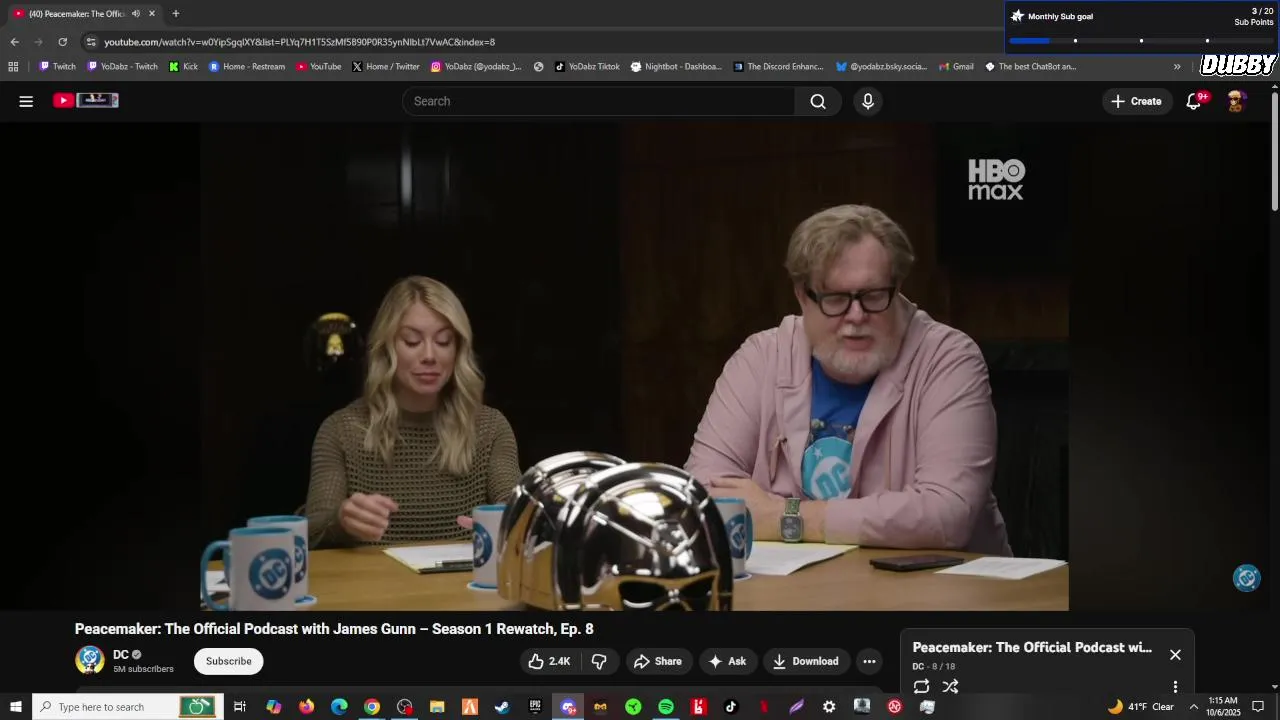Open the YouTube bookmark
The image size is (1280, 720).
pos(318,67)
